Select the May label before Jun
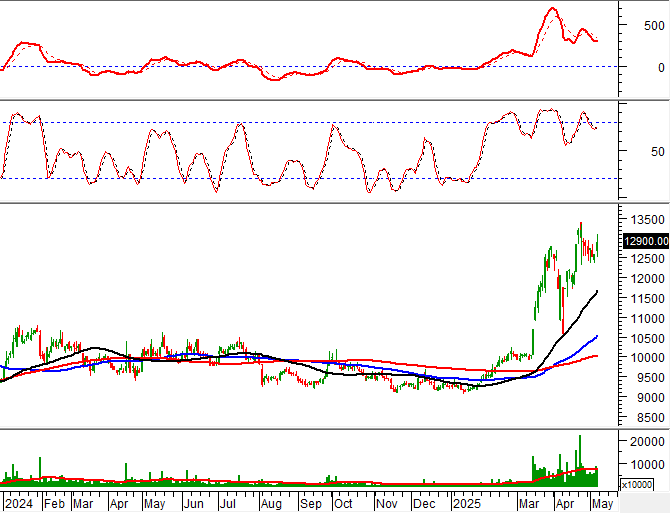 click(x=154, y=504)
